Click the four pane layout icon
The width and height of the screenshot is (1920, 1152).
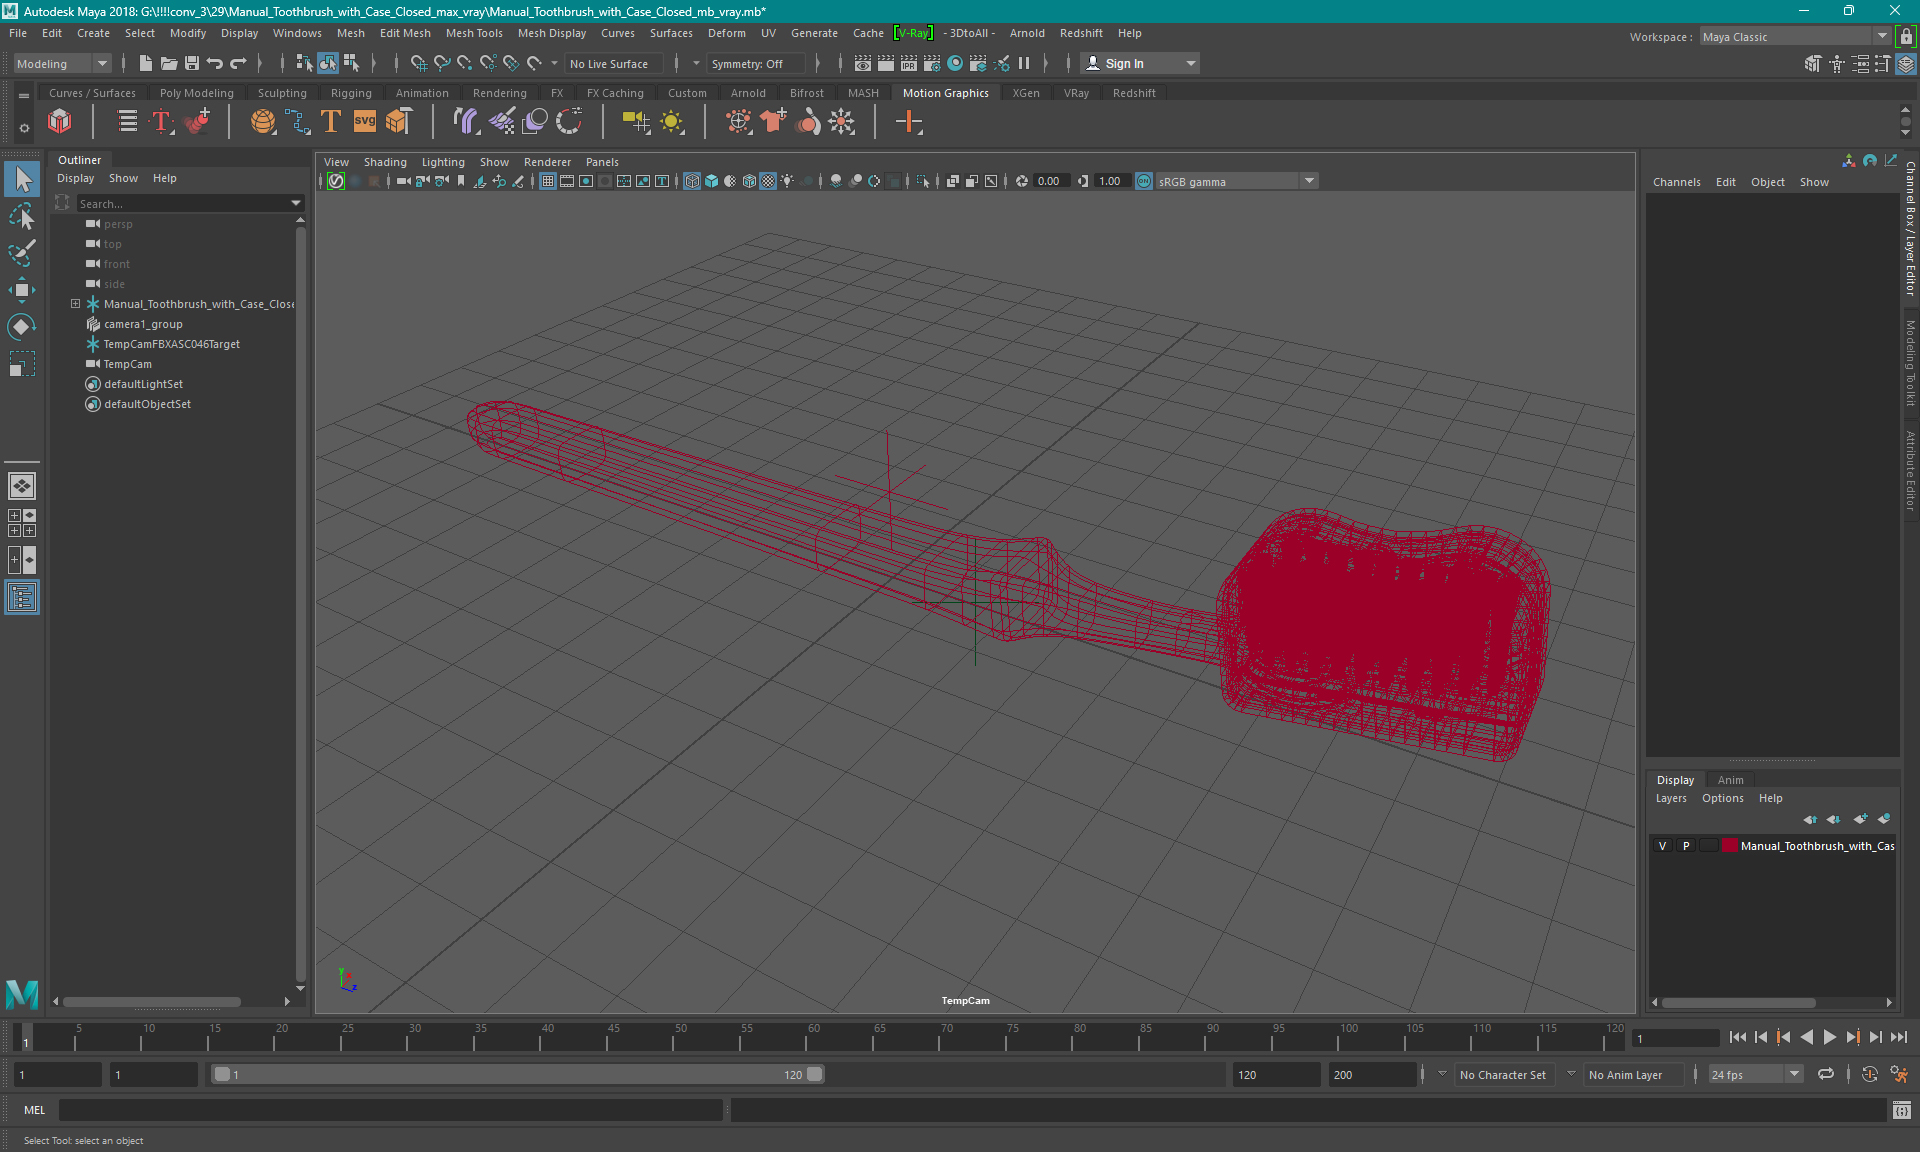(22, 523)
